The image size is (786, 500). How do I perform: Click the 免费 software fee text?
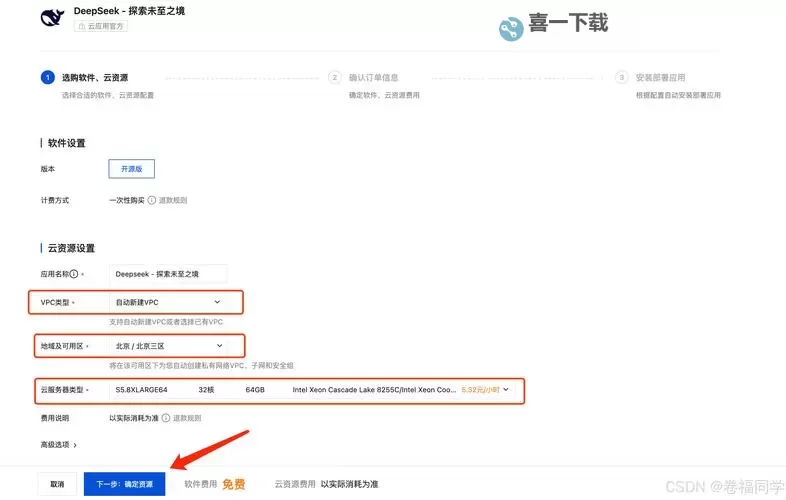pos(234,484)
